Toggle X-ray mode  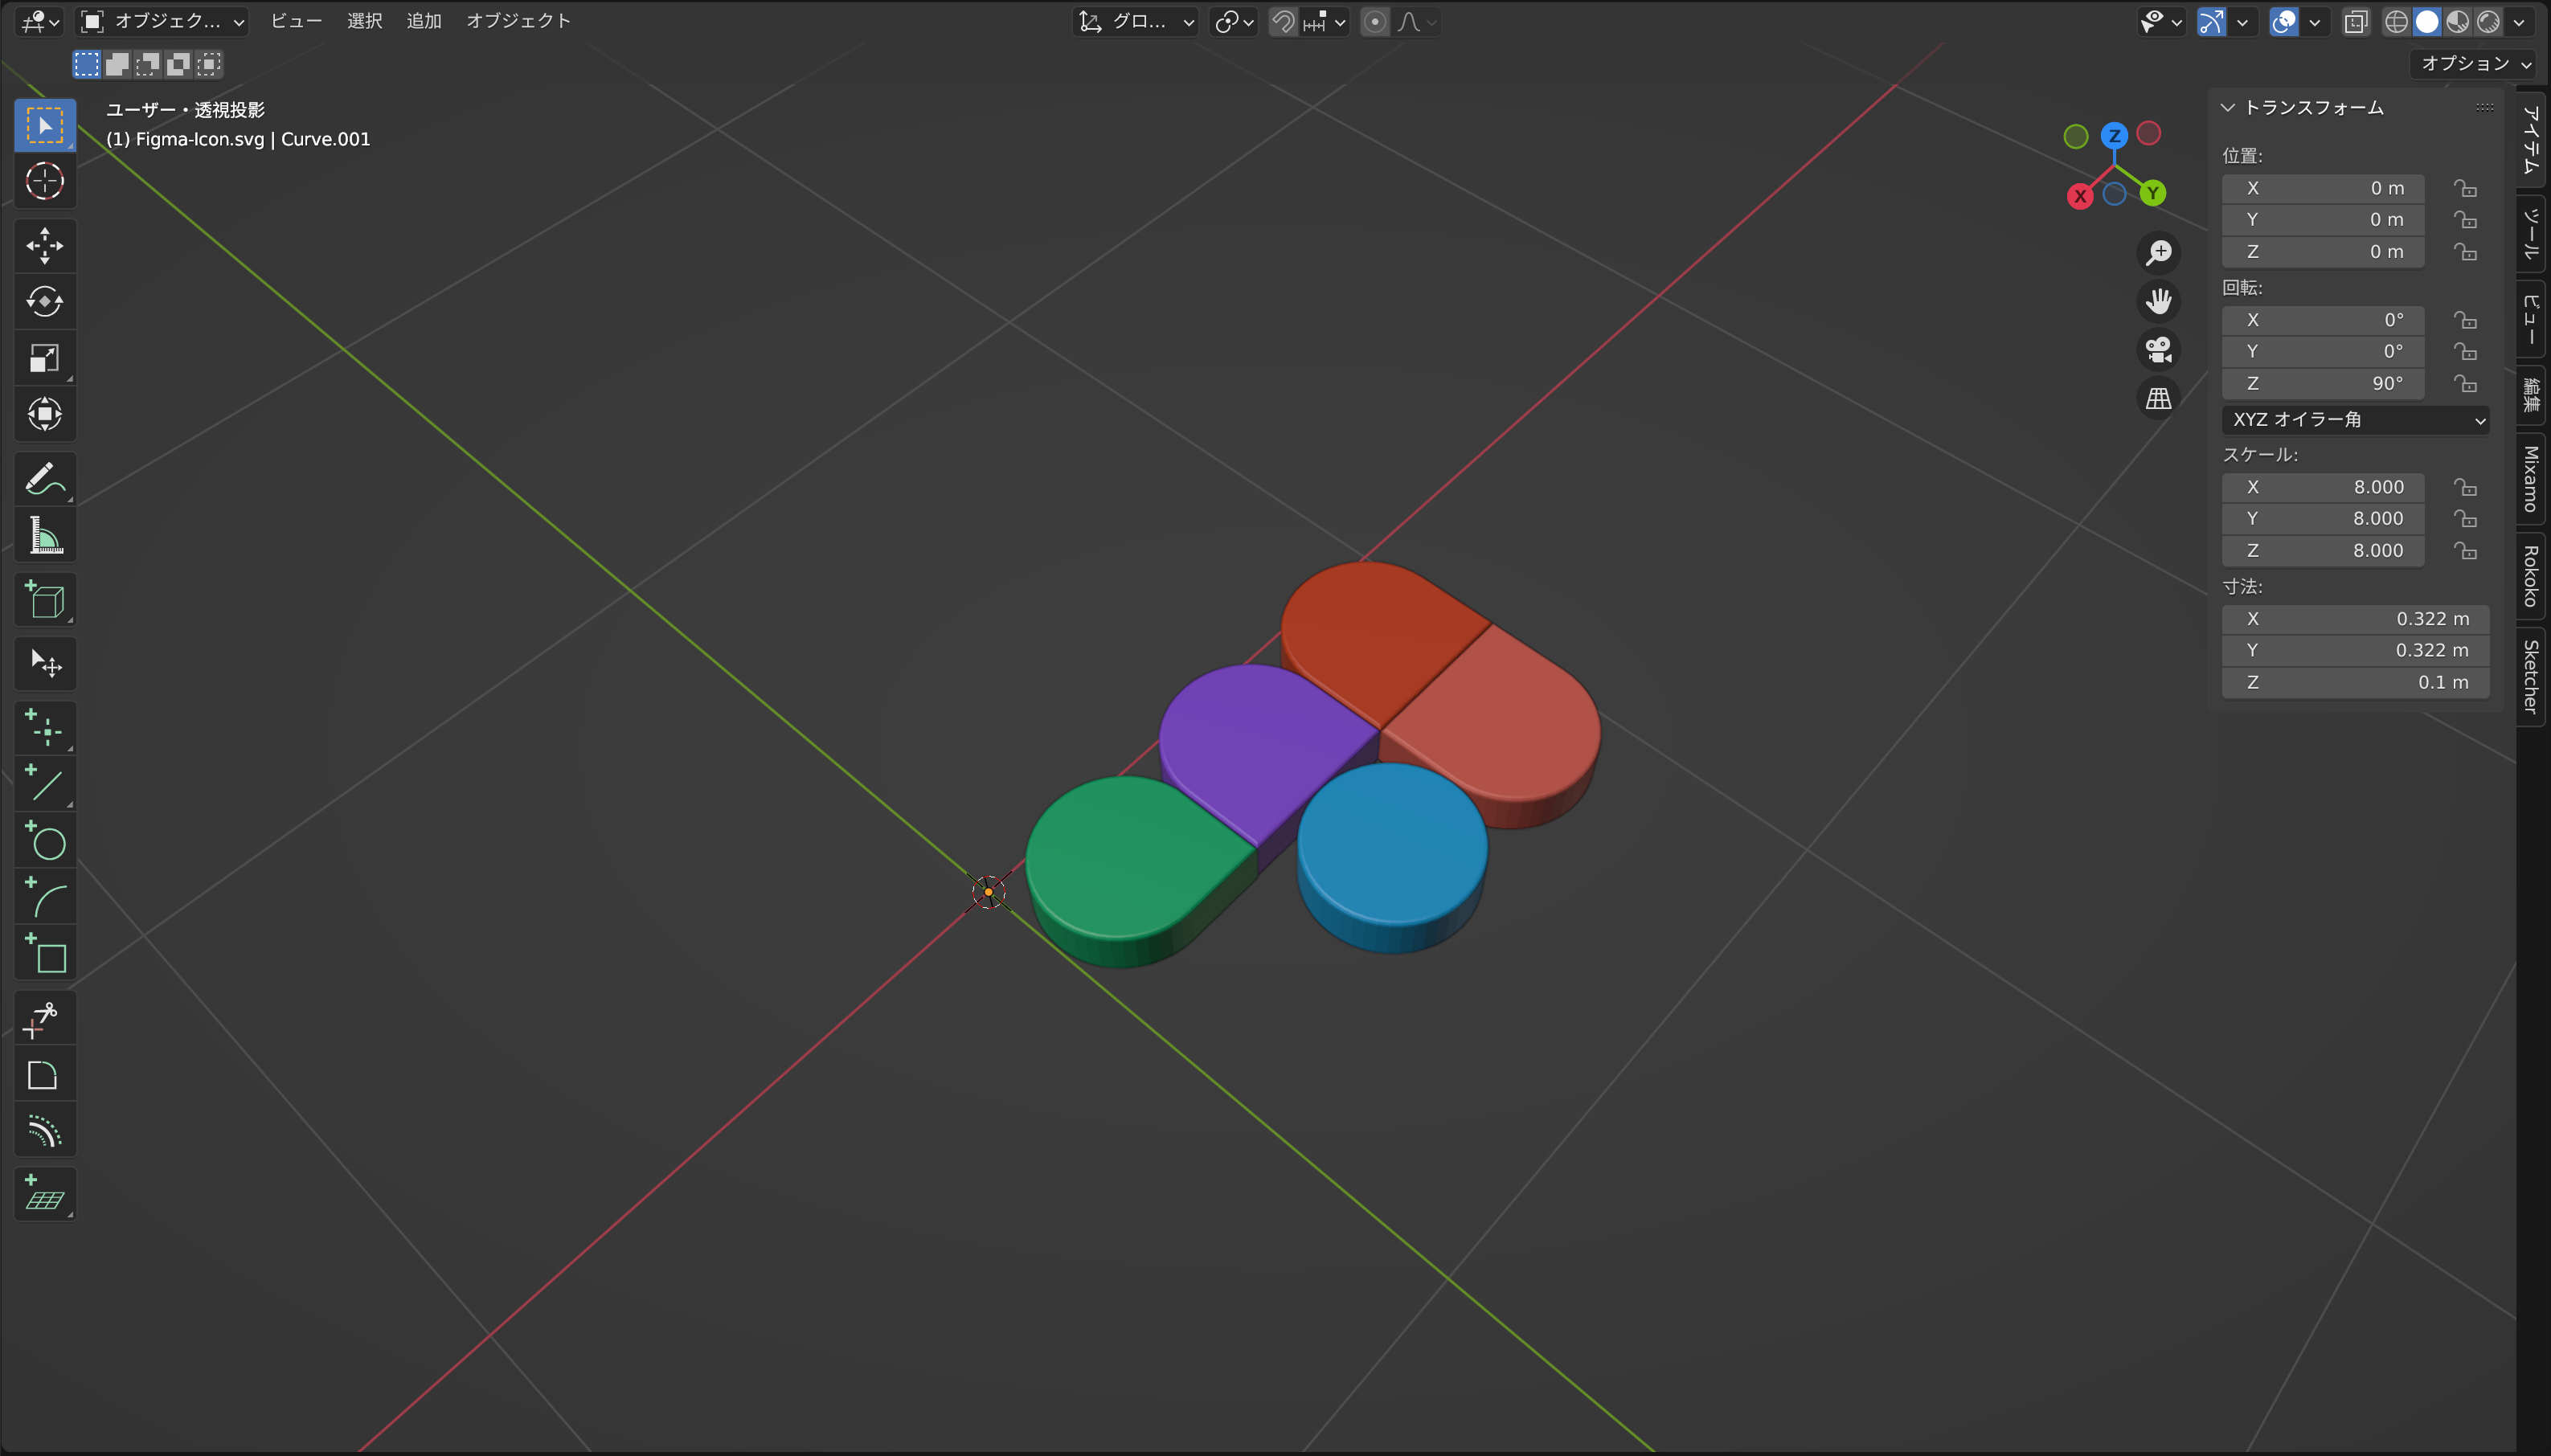2355,21
